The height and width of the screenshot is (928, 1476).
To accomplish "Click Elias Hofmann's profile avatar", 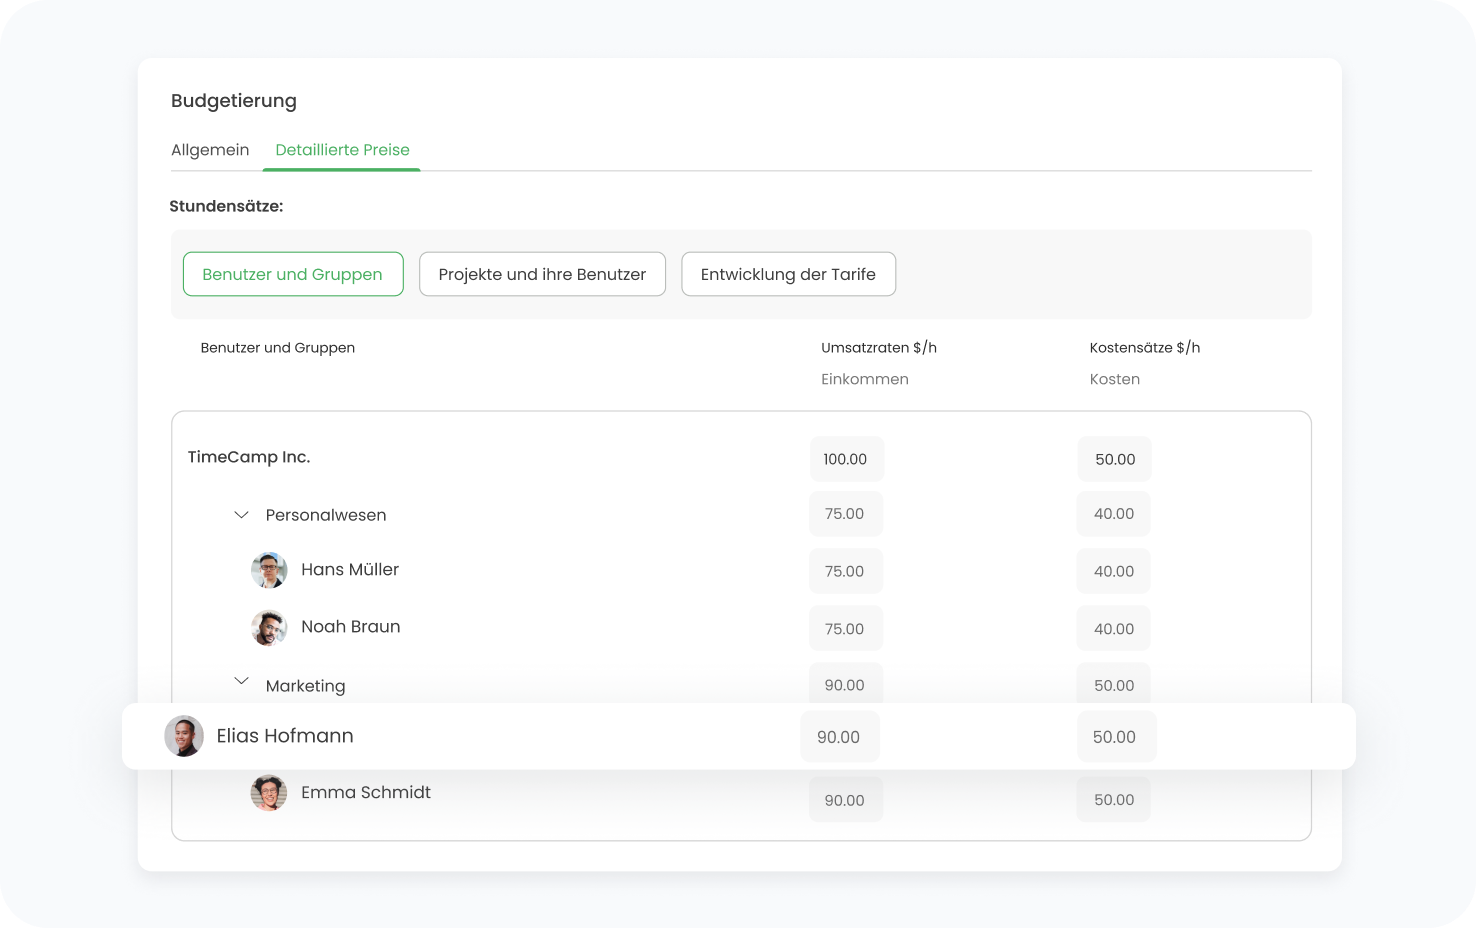I will (x=184, y=736).
